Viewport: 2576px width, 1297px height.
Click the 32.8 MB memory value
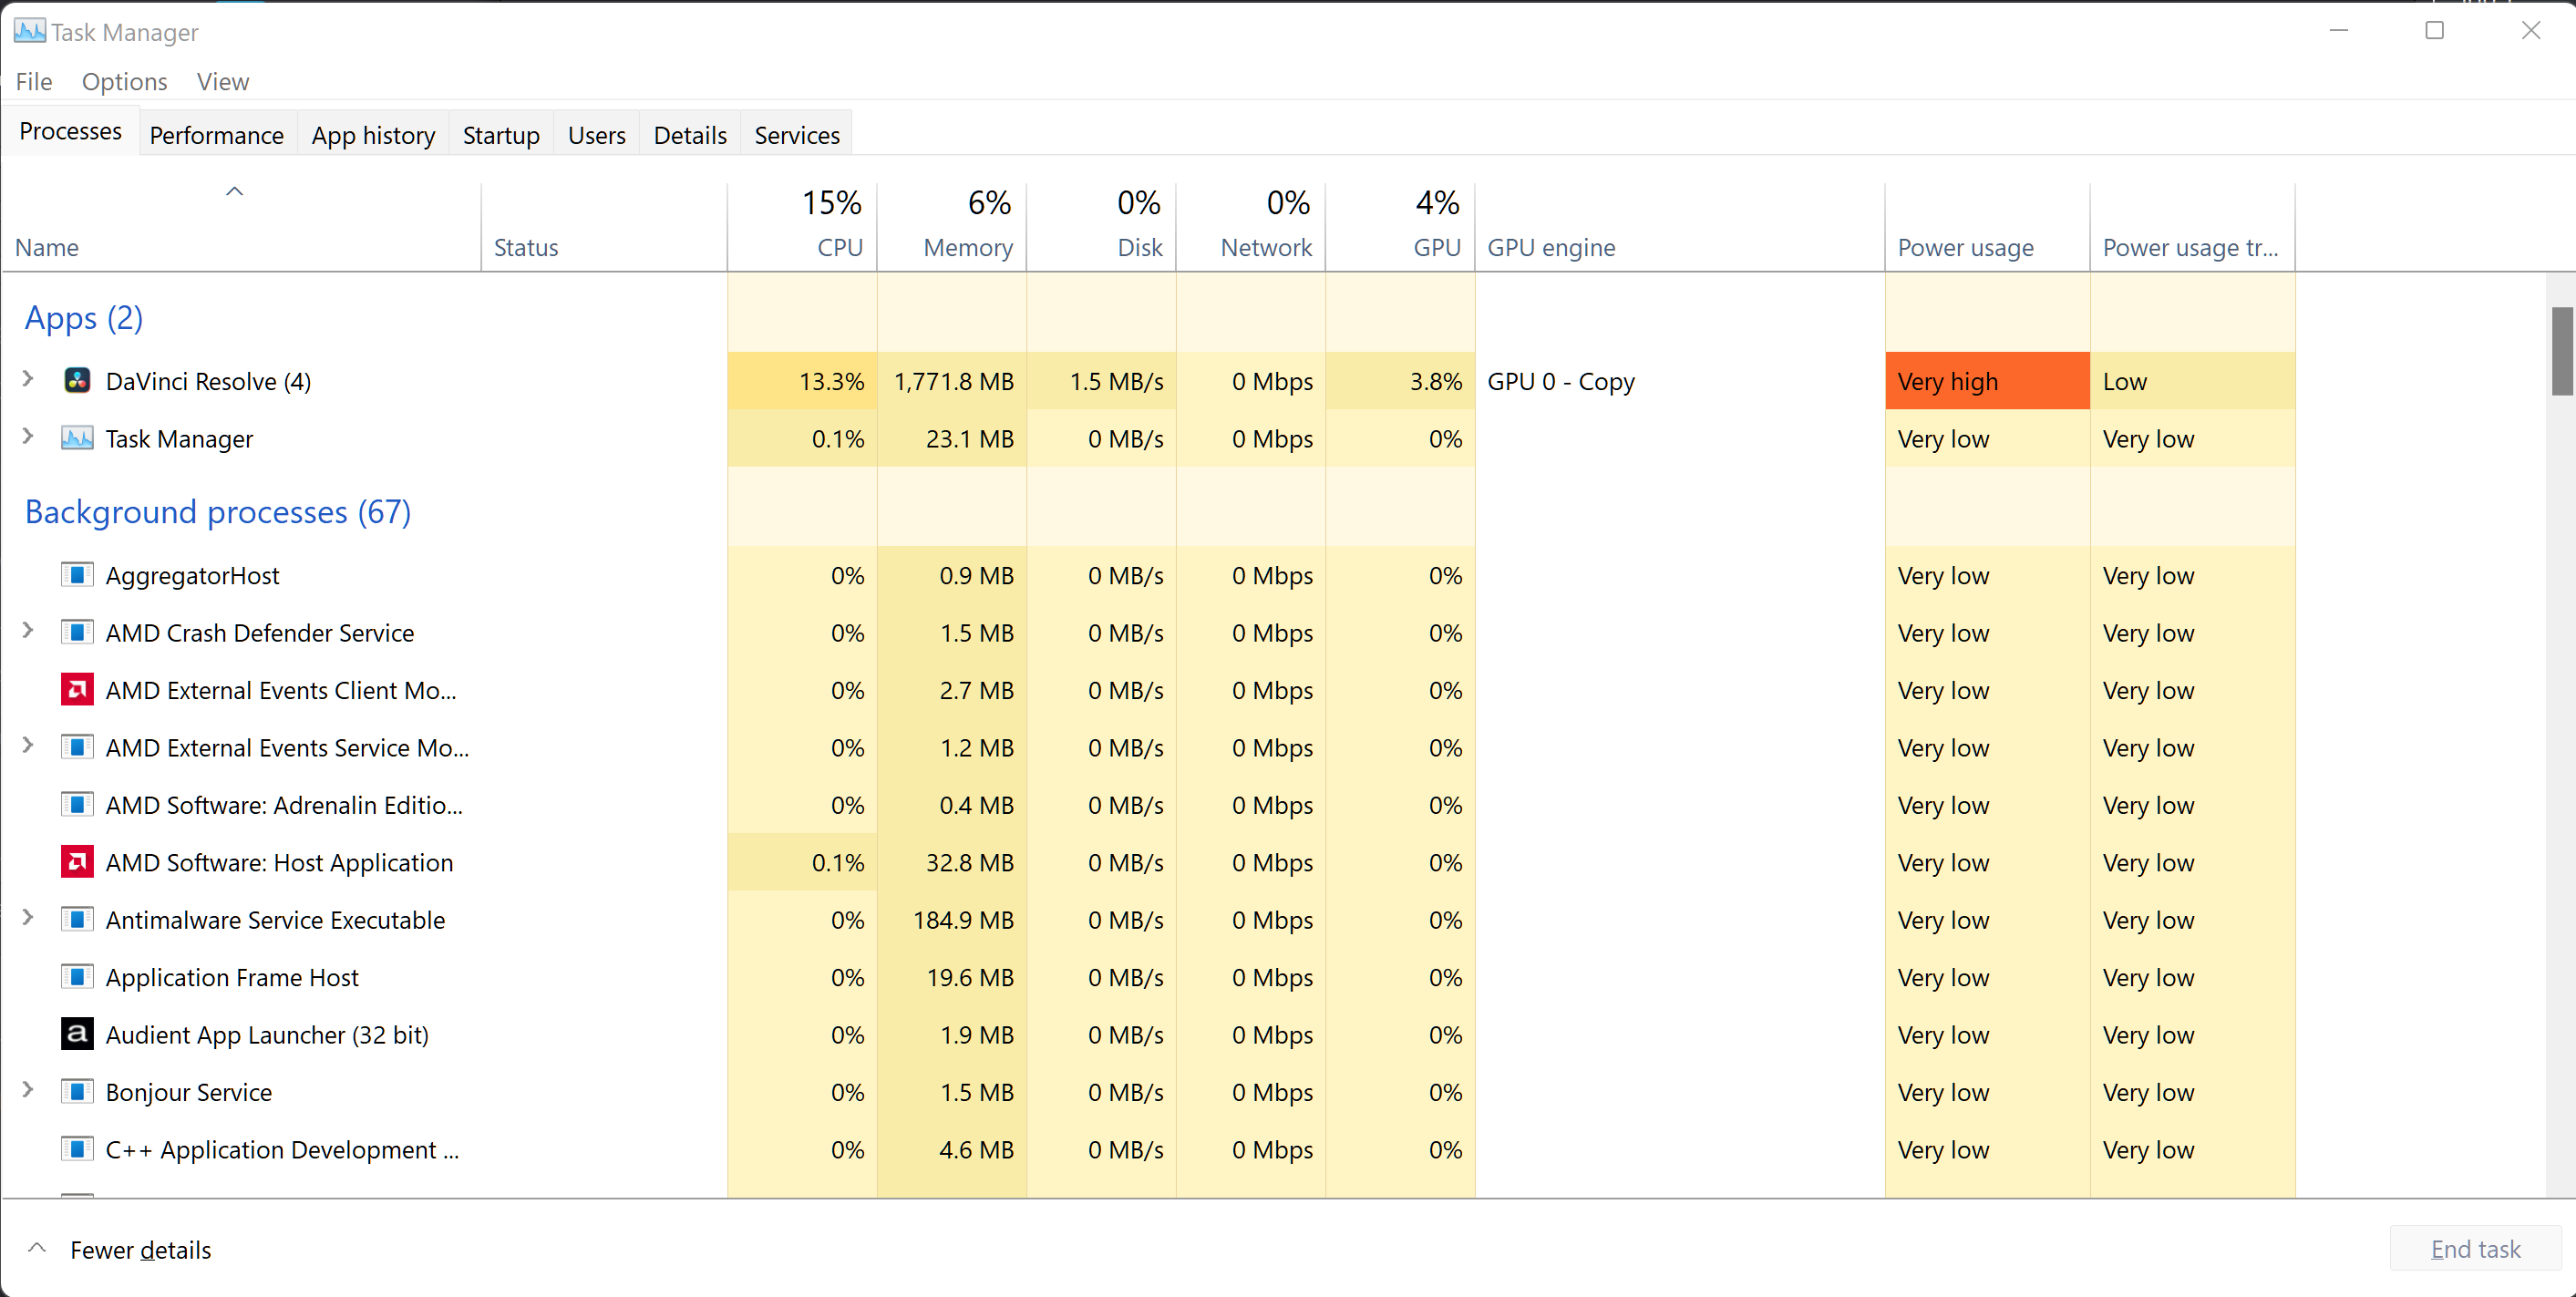tap(969, 863)
